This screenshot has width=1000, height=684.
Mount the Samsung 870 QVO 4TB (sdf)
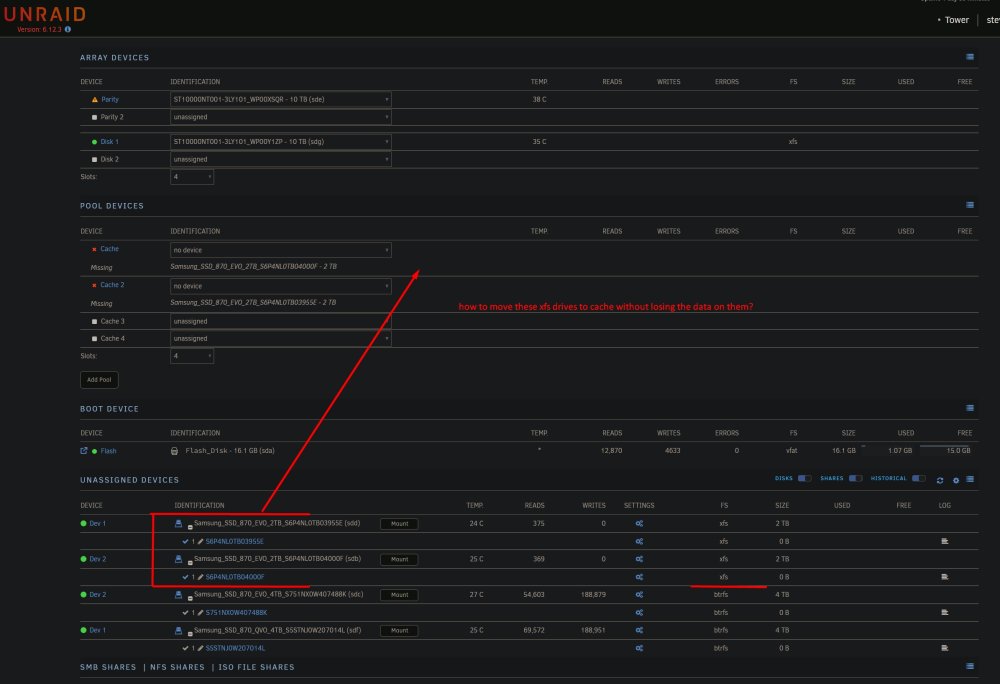pyautogui.click(x=399, y=630)
